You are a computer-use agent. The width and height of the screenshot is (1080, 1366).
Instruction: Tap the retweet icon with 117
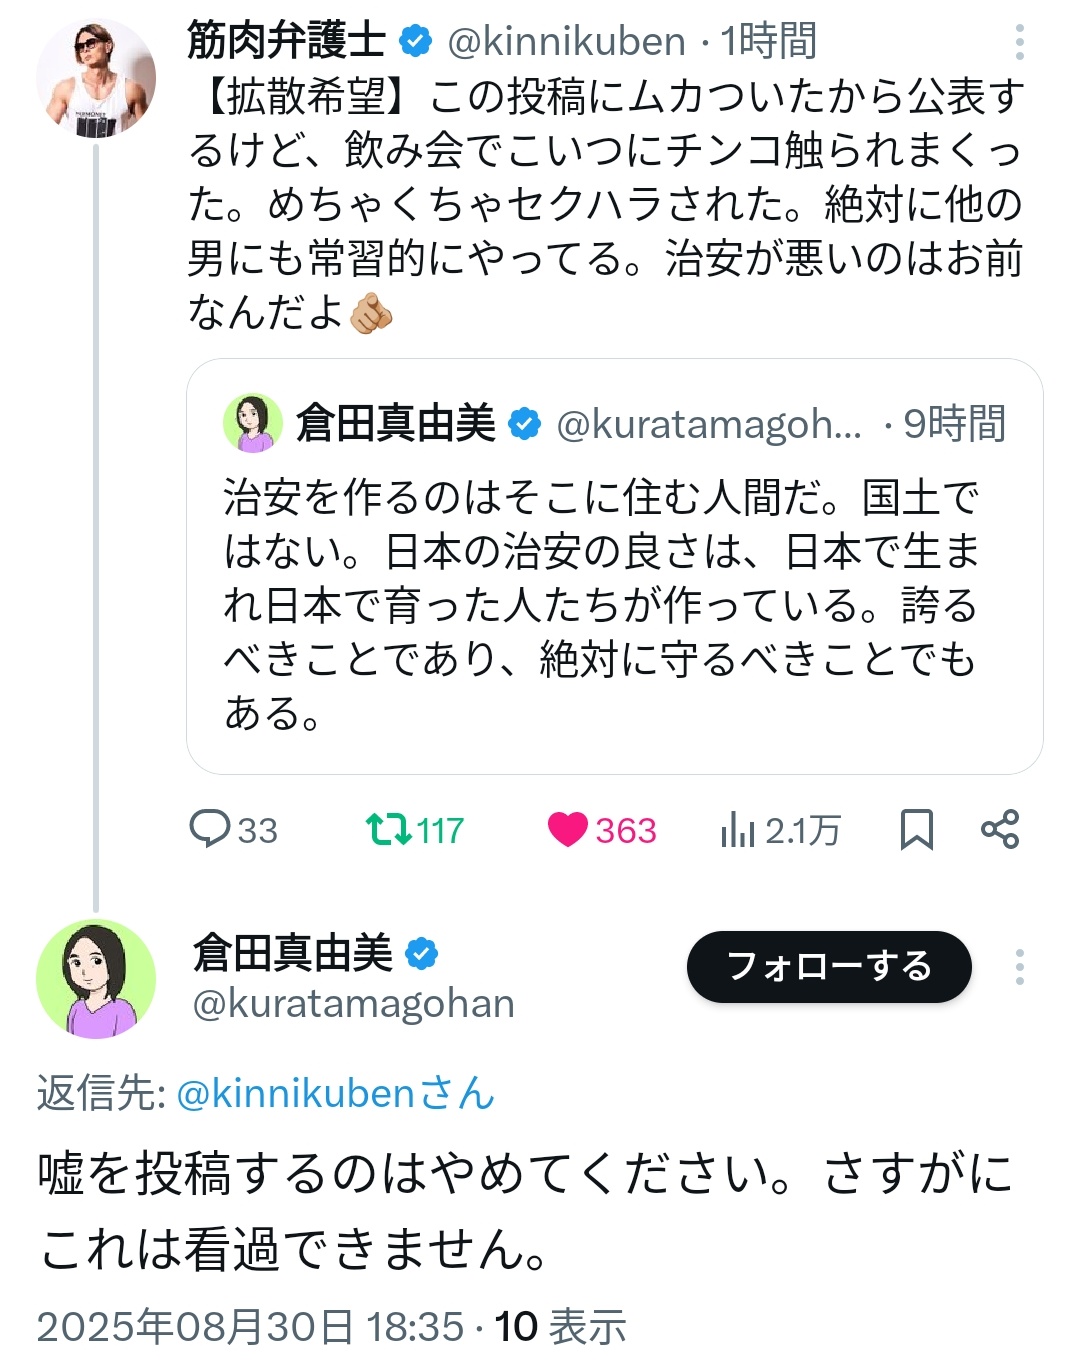[388, 829]
